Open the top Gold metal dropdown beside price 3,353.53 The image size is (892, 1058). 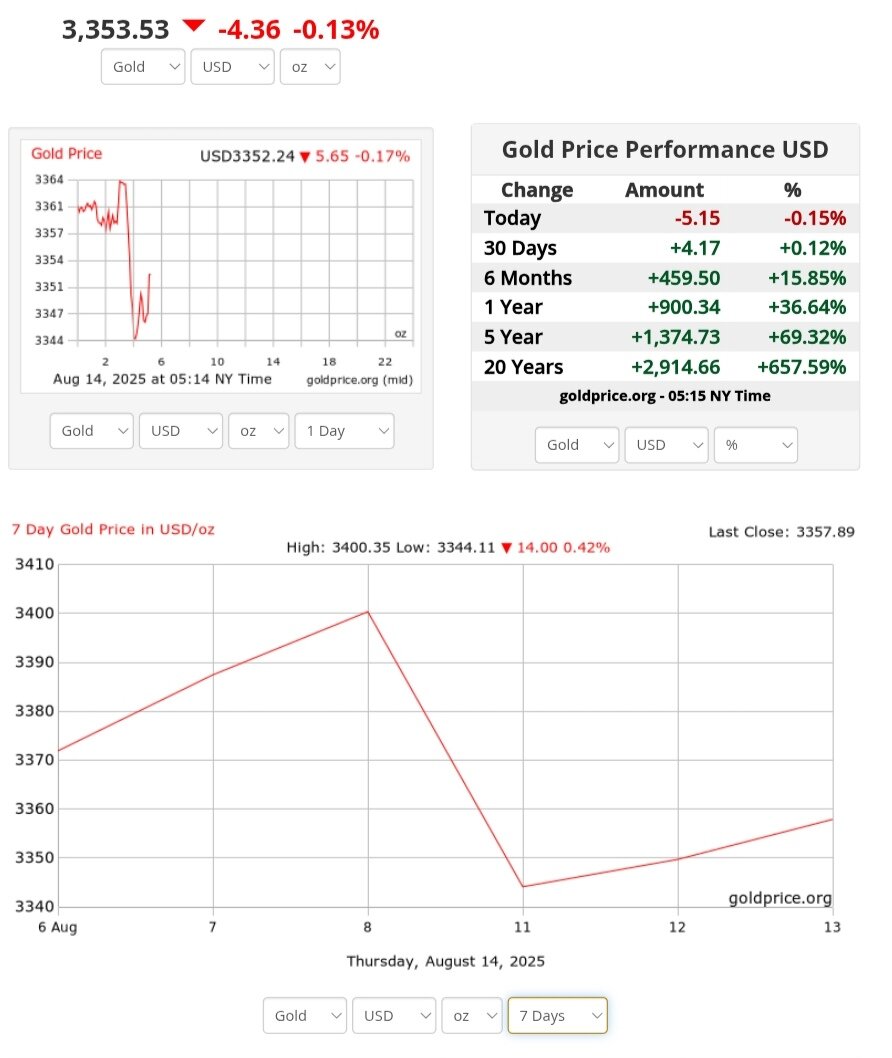143,67
